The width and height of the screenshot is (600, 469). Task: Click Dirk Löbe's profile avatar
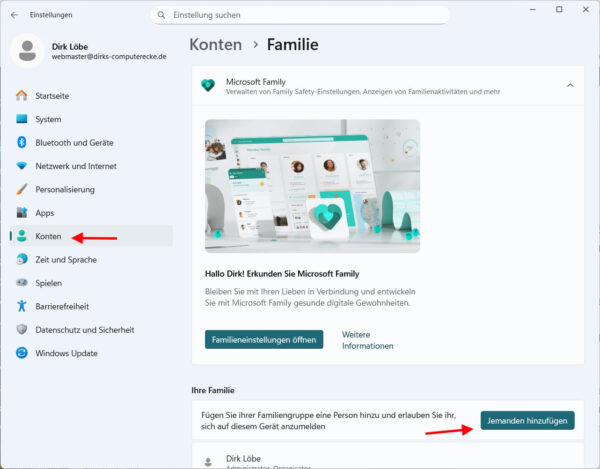point(27,51)
